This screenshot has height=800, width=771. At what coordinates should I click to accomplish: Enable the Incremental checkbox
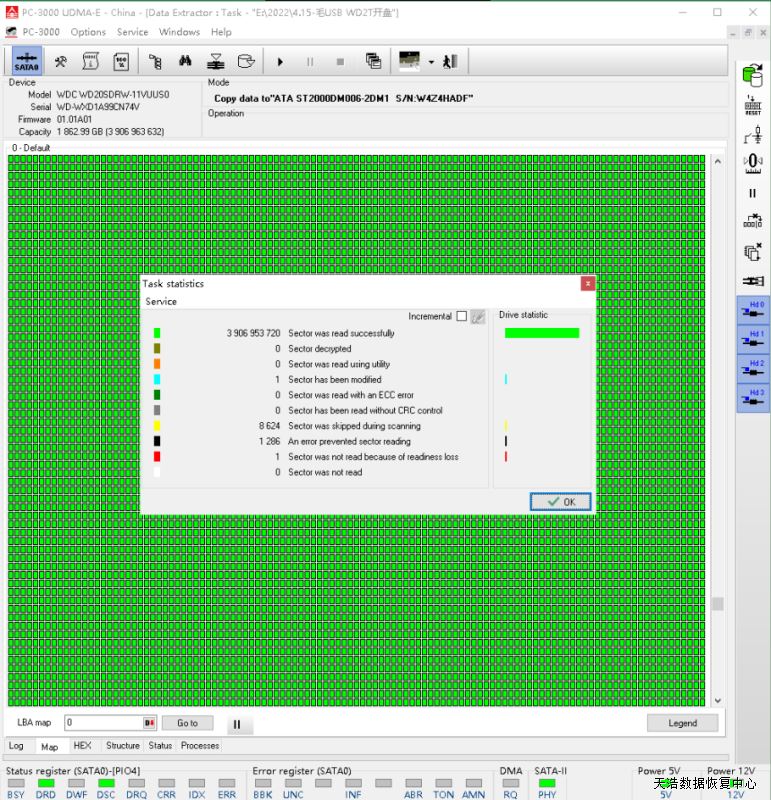(x=461, y=317)
